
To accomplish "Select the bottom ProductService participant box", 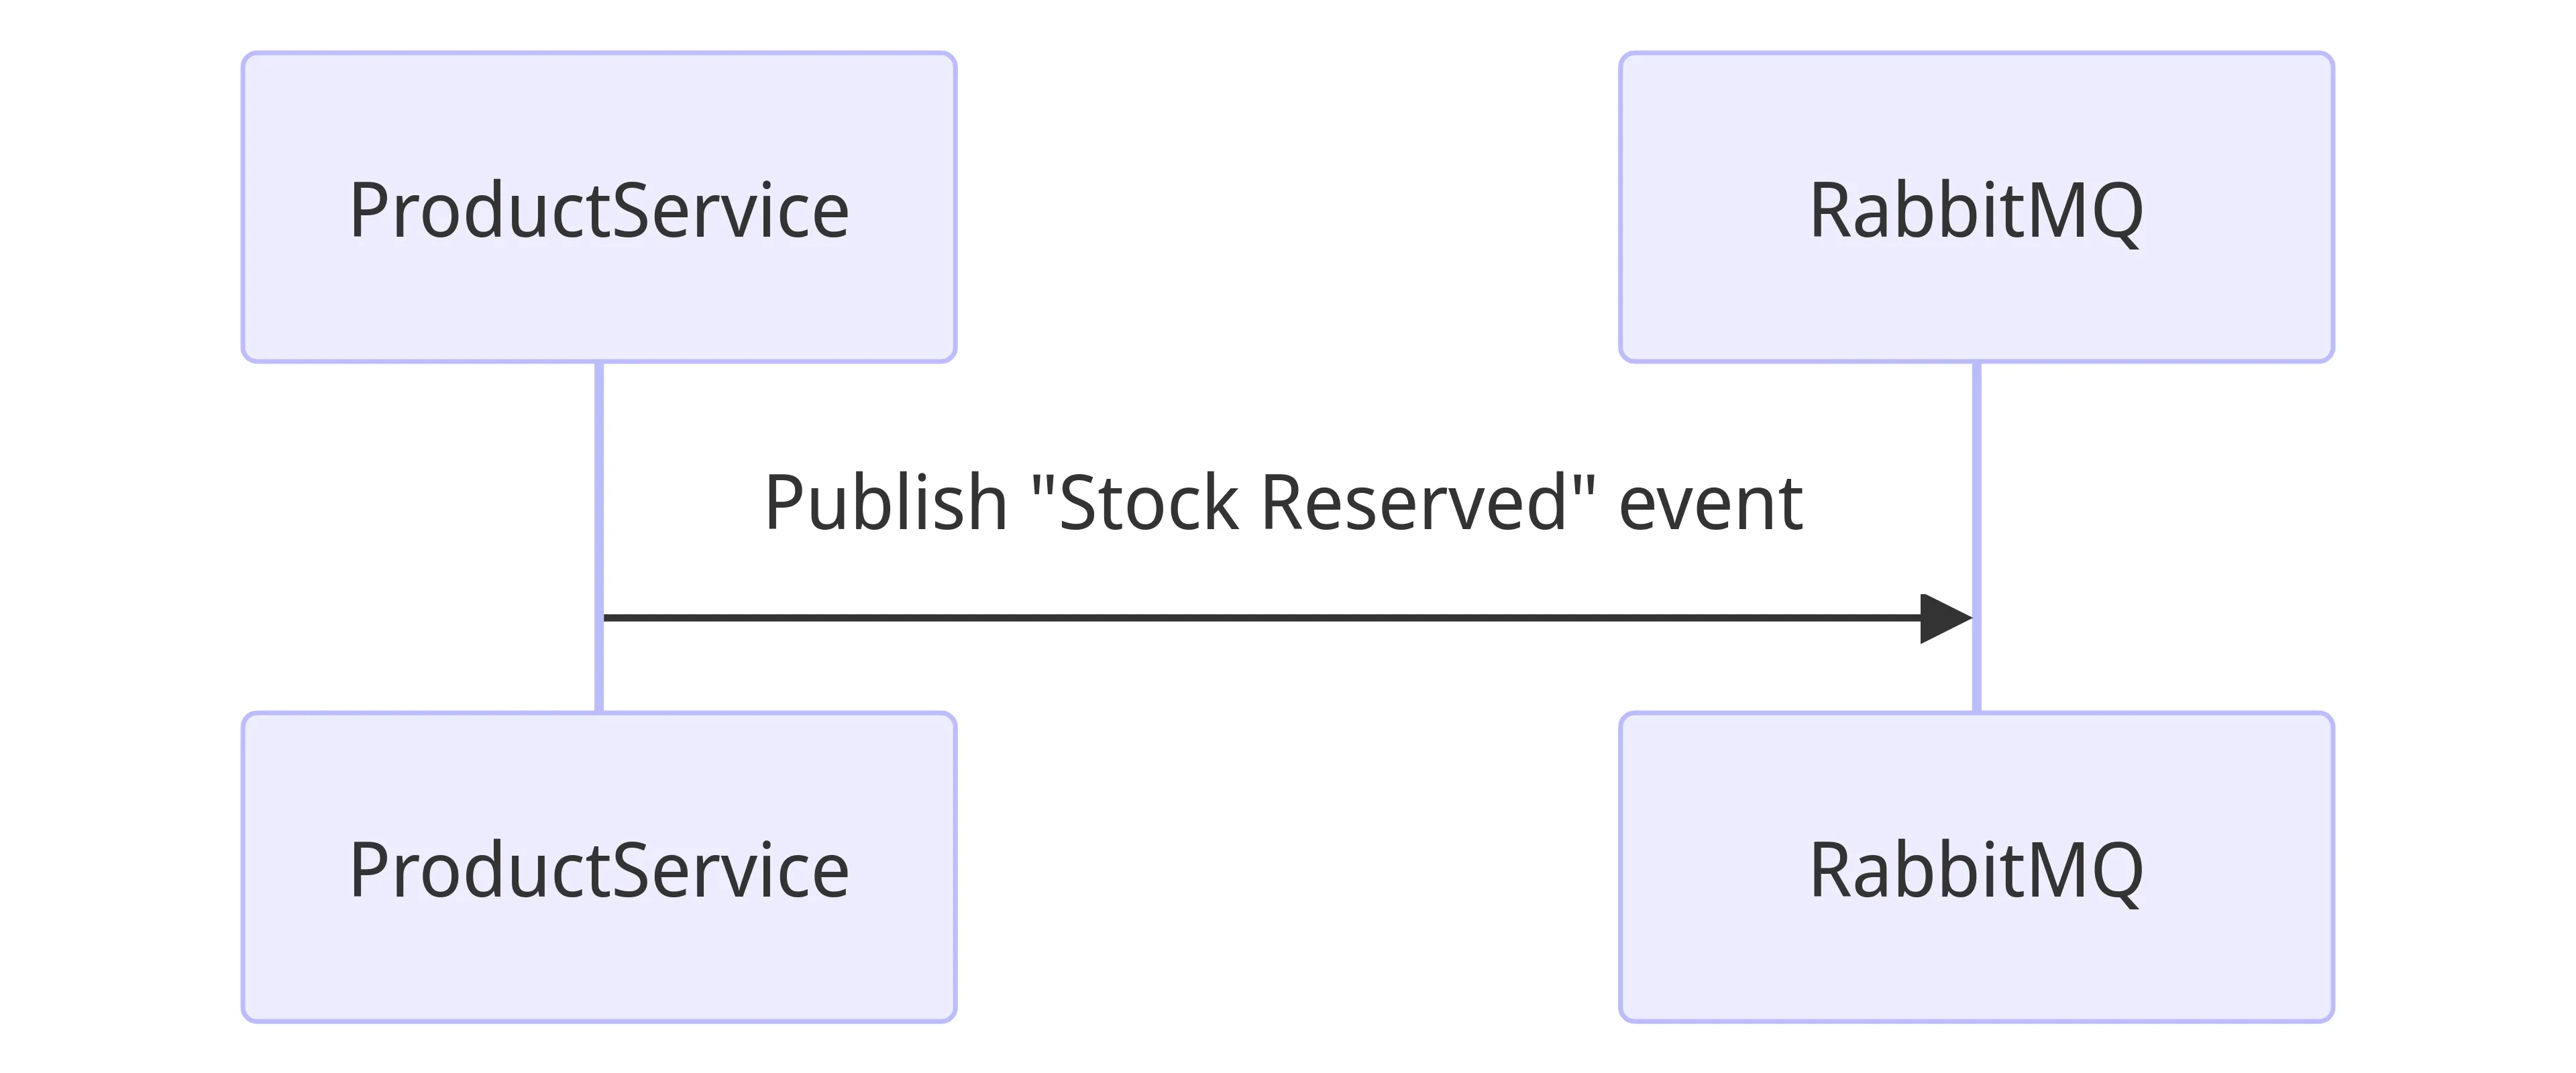I will (598, 867).
